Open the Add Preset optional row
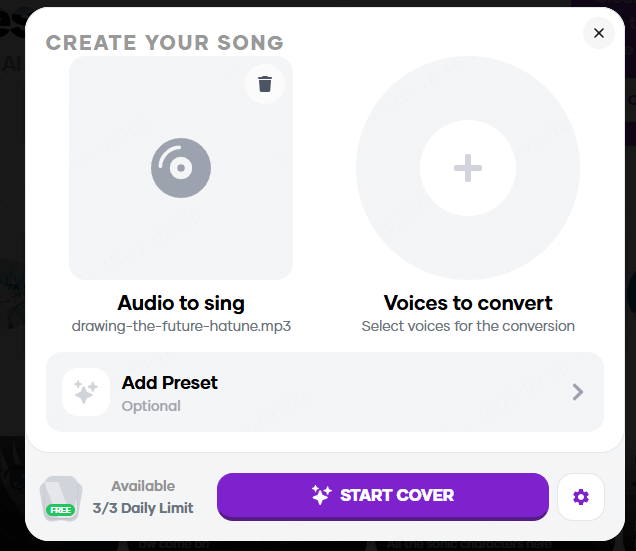Viewport: 636px width, 551px height. click(325, 392)
